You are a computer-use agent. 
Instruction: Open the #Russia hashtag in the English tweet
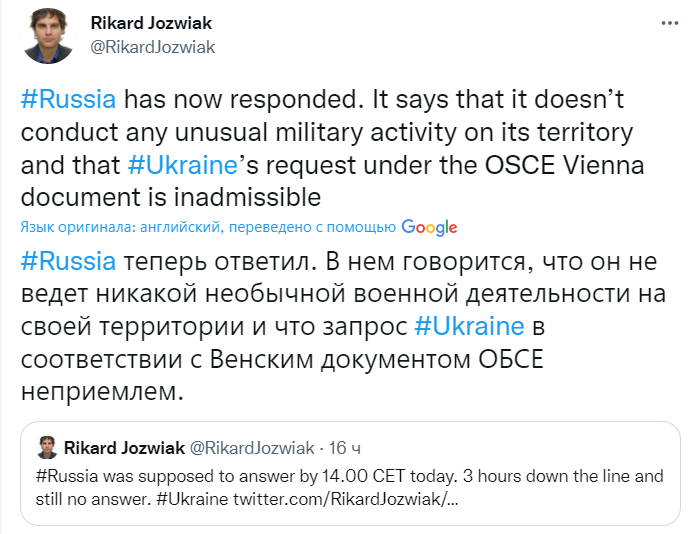[68, 99]
